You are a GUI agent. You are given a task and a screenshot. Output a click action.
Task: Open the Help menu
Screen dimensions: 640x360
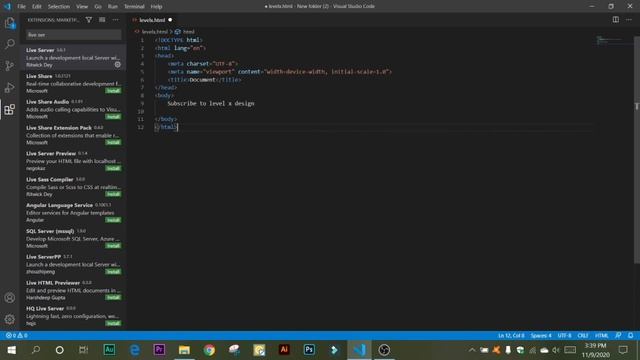click(x=156, y=7)
